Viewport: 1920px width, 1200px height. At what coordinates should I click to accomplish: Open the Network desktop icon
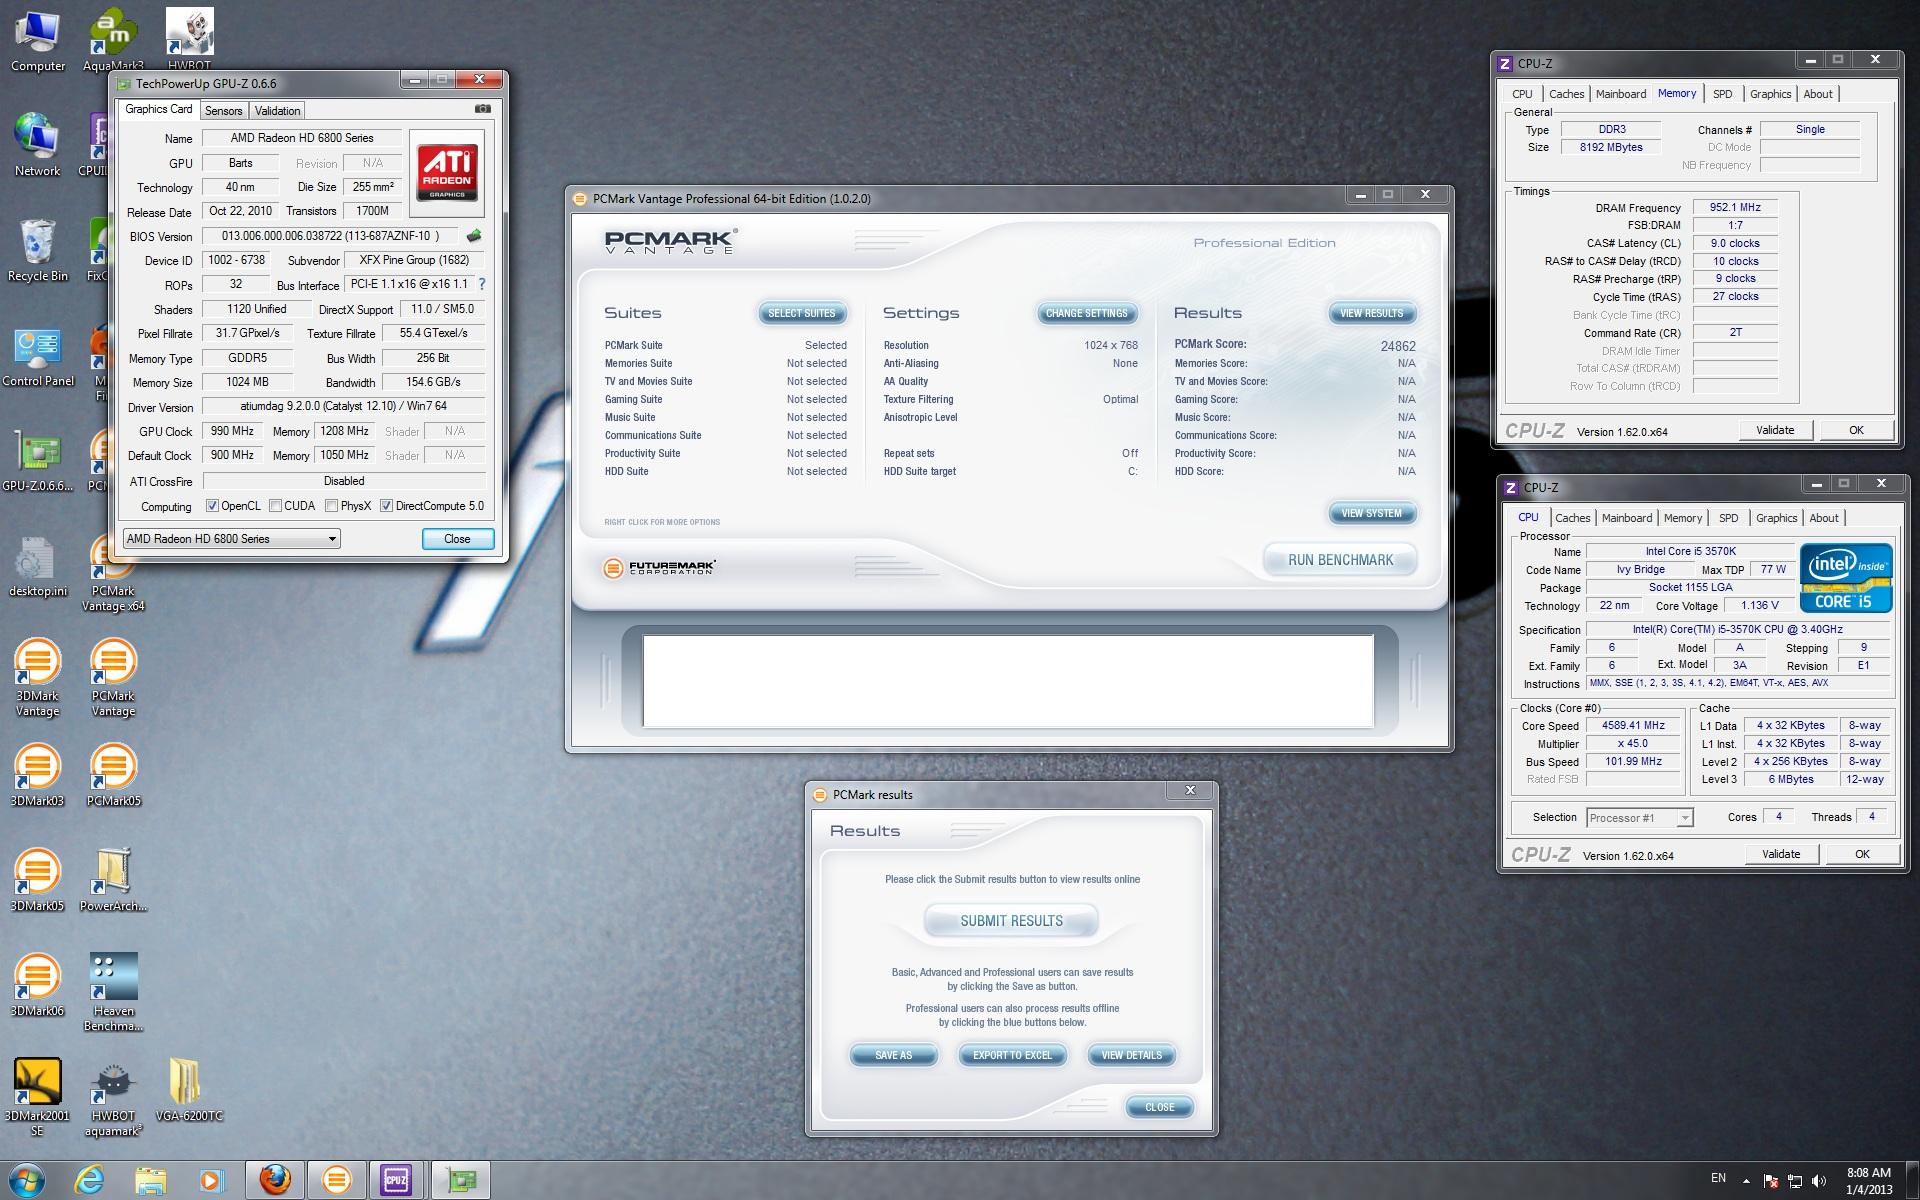click(38, 146)
